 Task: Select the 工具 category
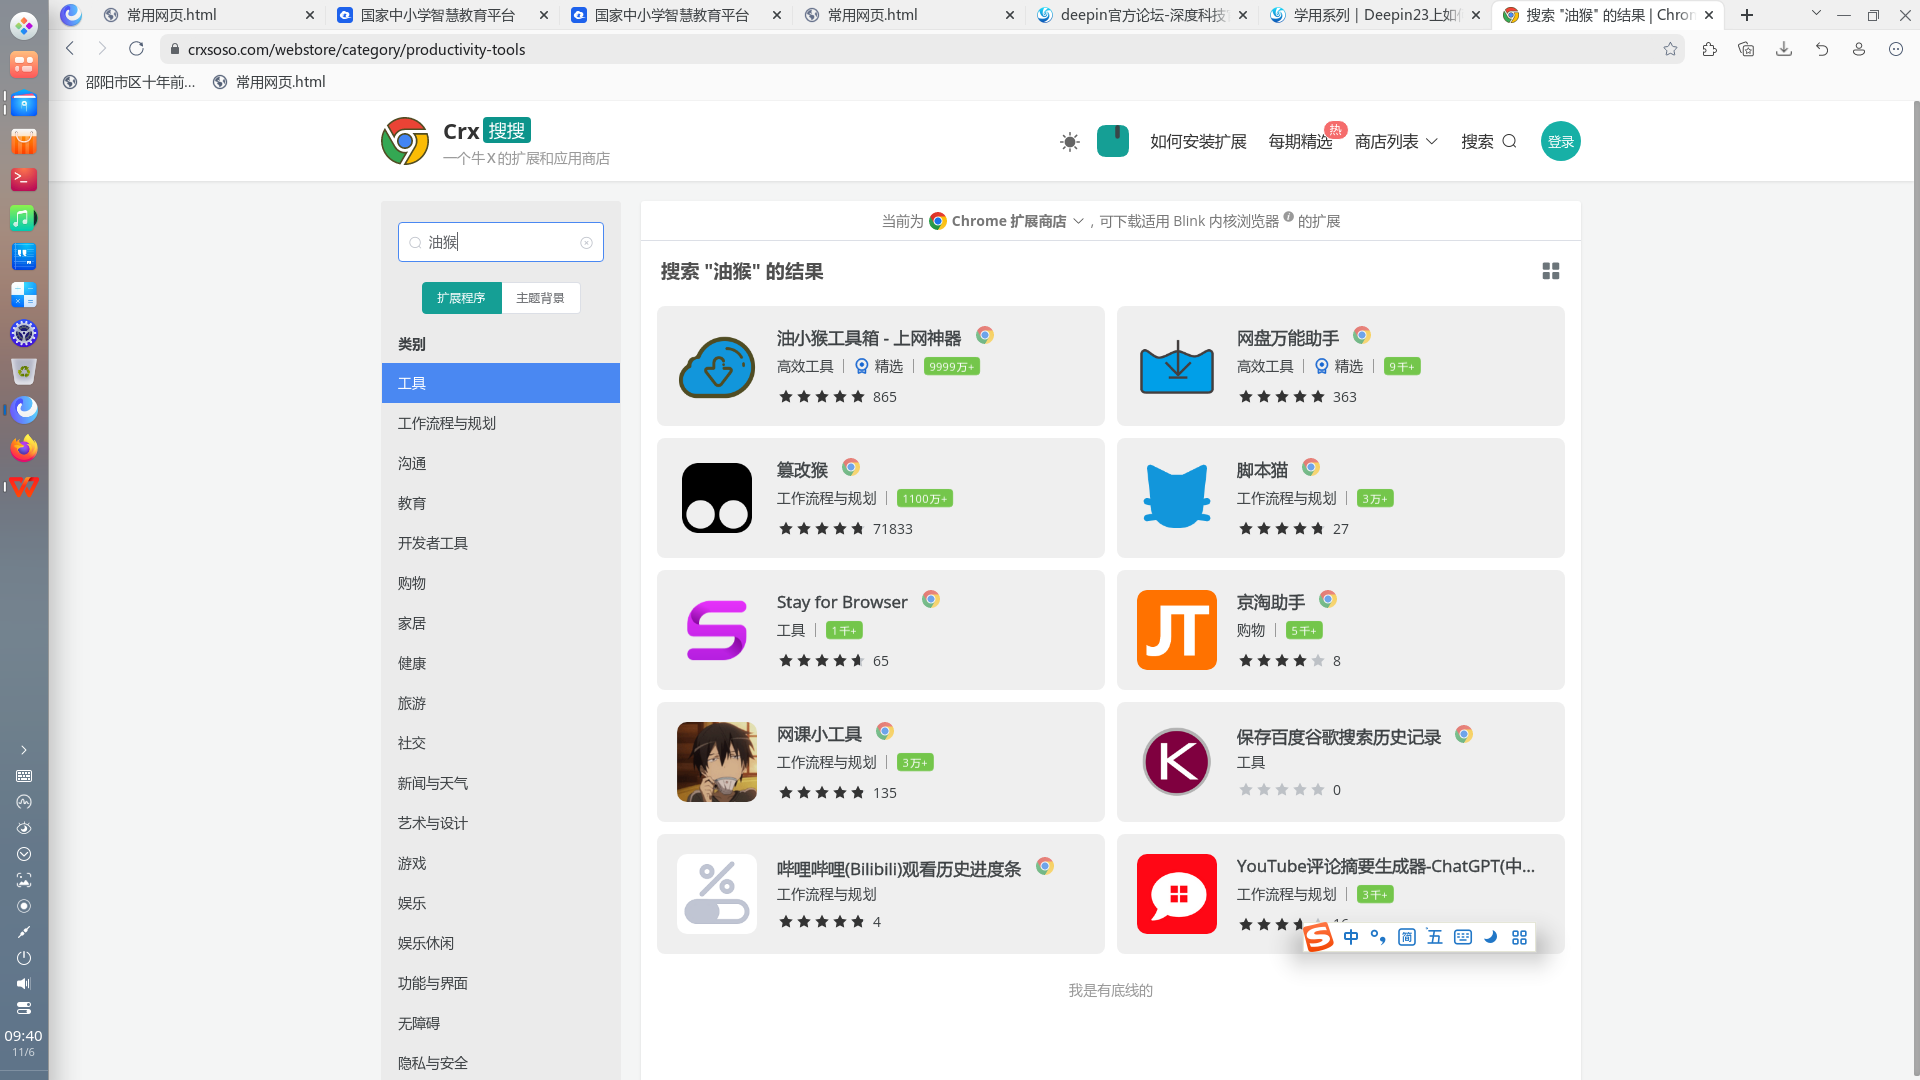501,383
